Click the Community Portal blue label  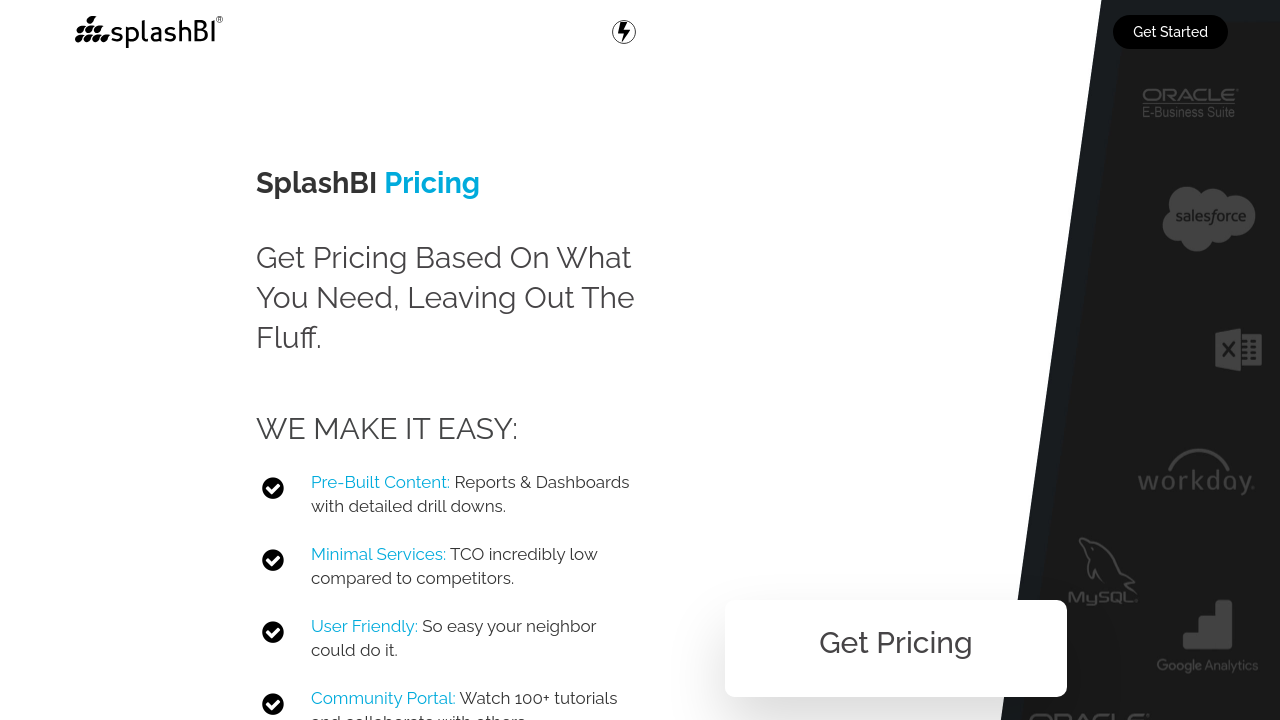click(383, 698)
